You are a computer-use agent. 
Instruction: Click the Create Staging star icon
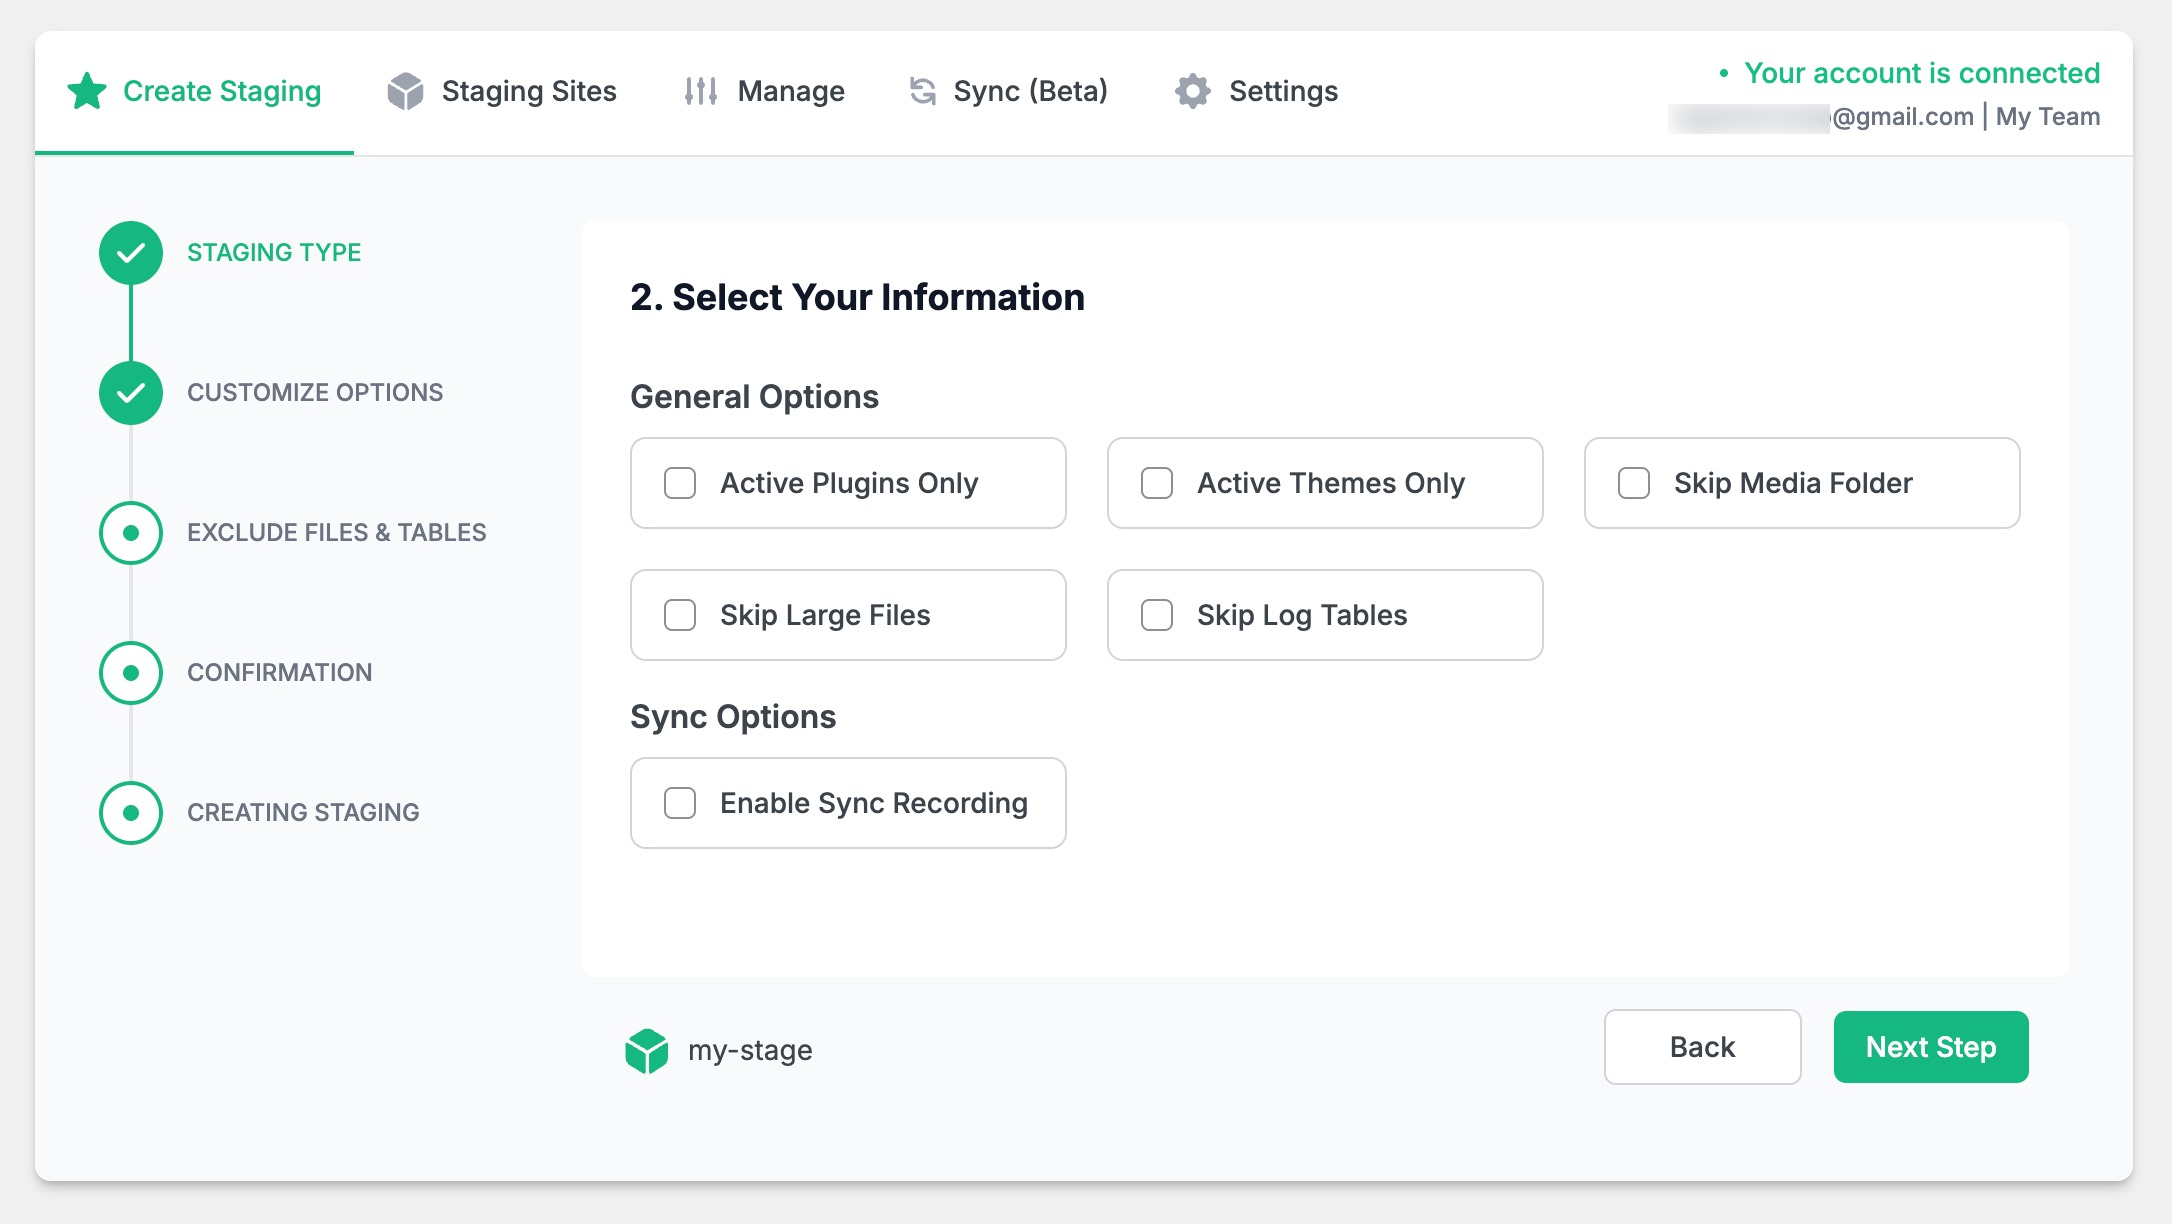87,91
